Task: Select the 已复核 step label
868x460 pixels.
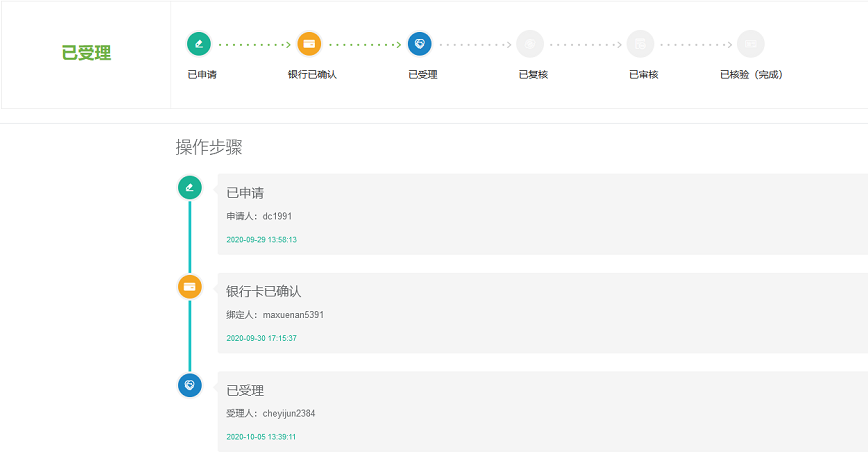Action: point(533,75)
